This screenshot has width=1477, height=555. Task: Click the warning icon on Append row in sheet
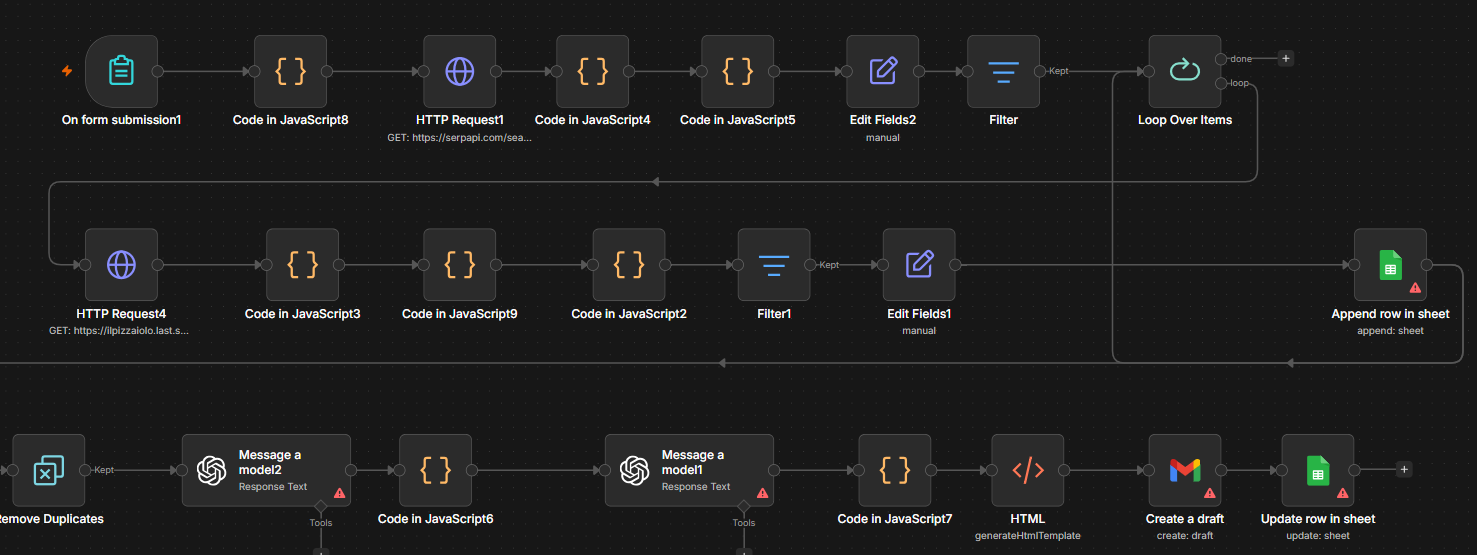pos(1415,288)
